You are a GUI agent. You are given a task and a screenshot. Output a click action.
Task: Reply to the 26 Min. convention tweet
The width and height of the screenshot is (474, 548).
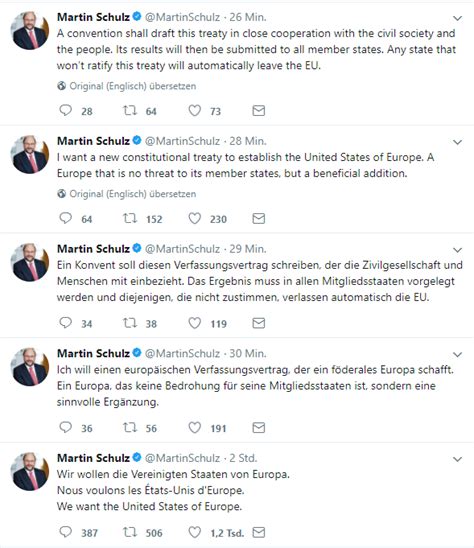click(x=65, y=110)
